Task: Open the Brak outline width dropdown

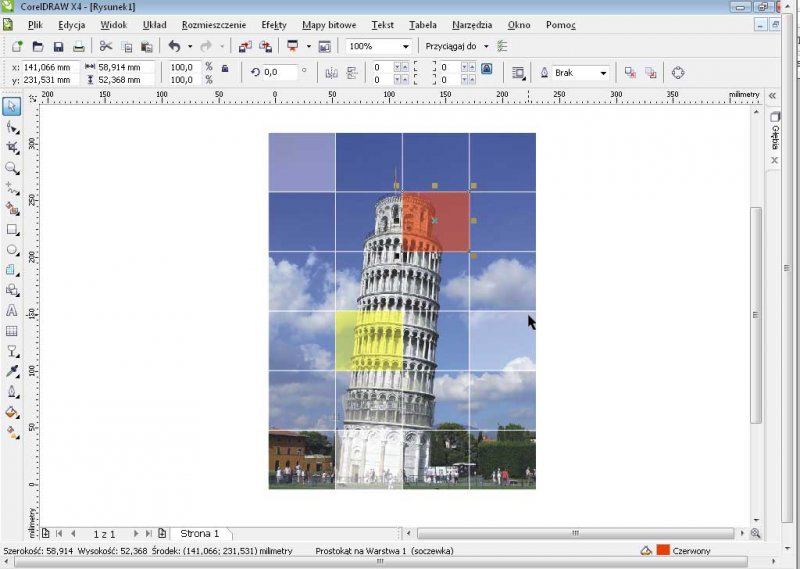Action: pyautogui.click(x=603, y=72)
